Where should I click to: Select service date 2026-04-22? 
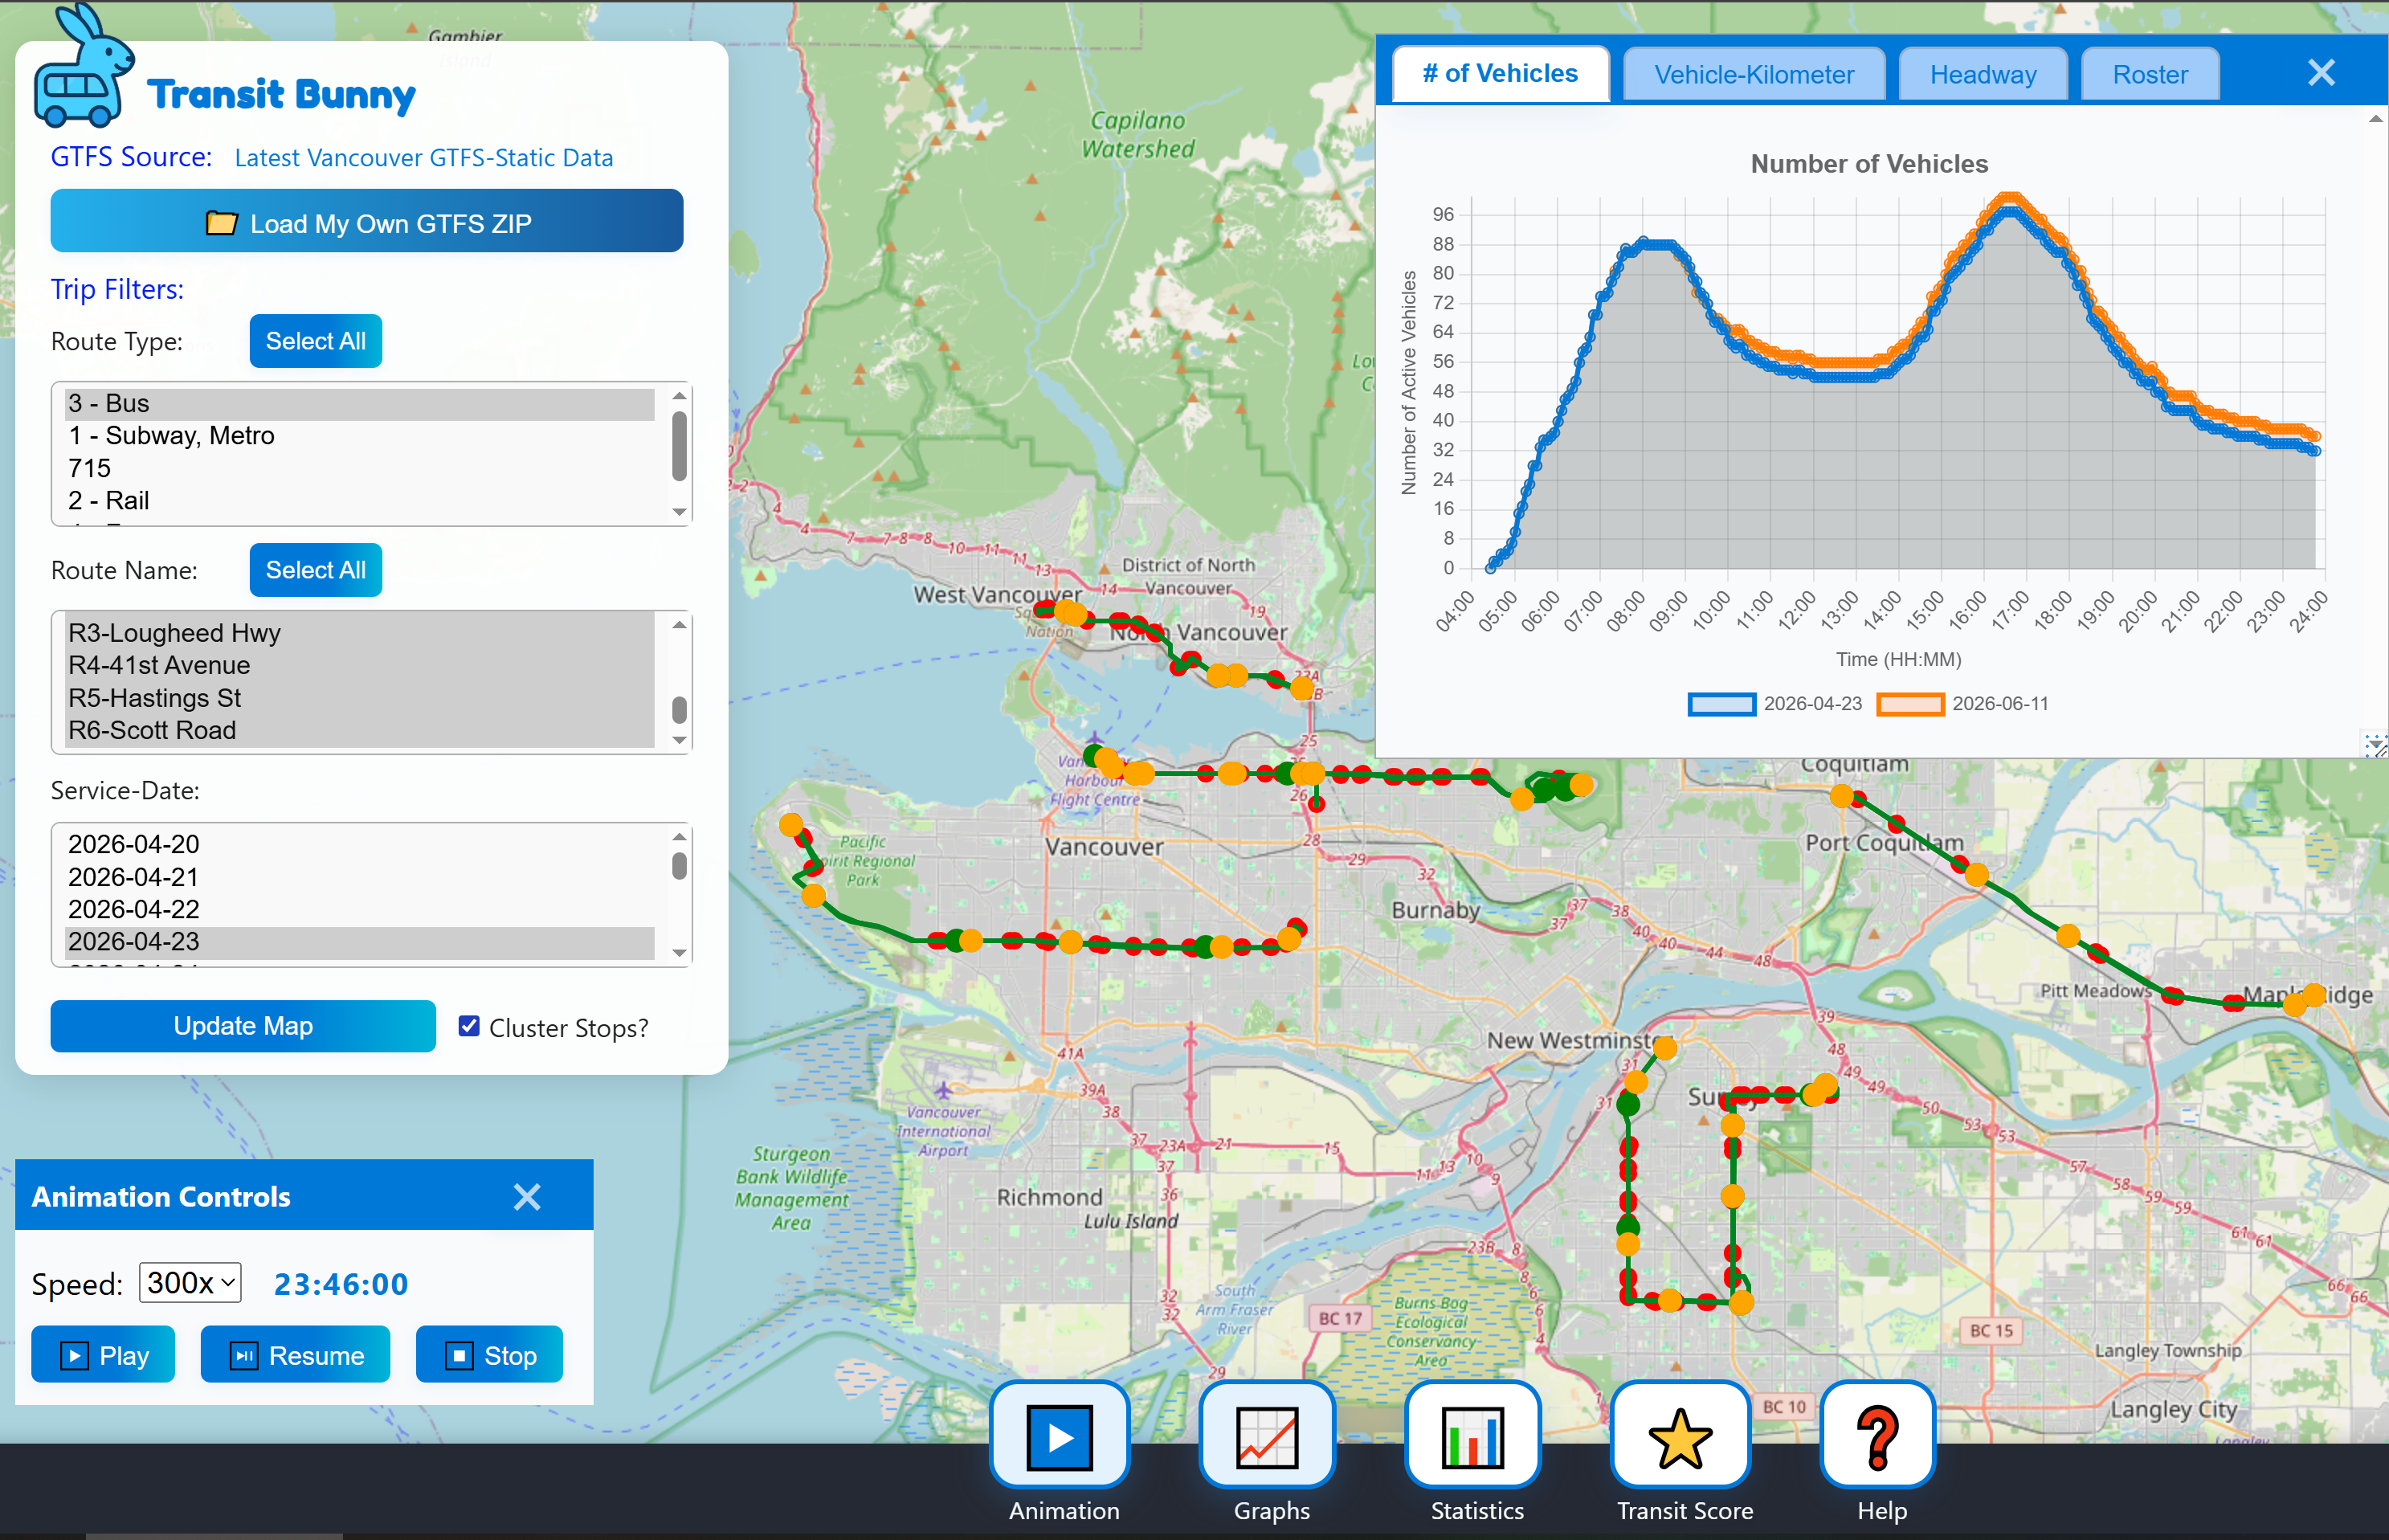pyautogui.click(x=360, y=910)
